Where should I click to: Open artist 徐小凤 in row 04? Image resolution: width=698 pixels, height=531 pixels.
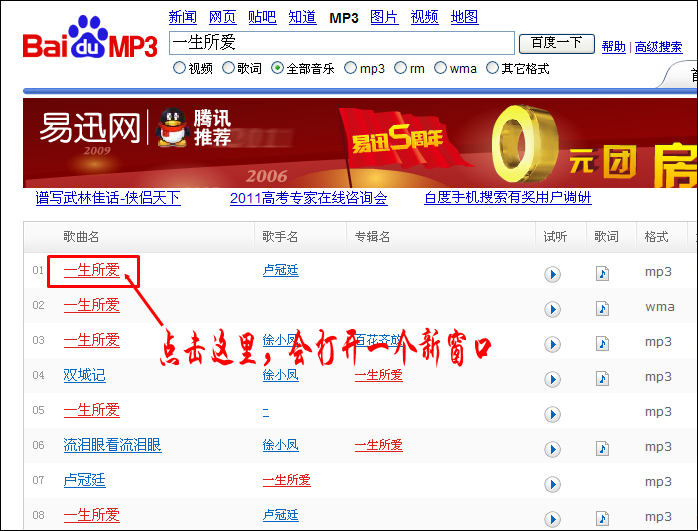click(x=280, y=375)
